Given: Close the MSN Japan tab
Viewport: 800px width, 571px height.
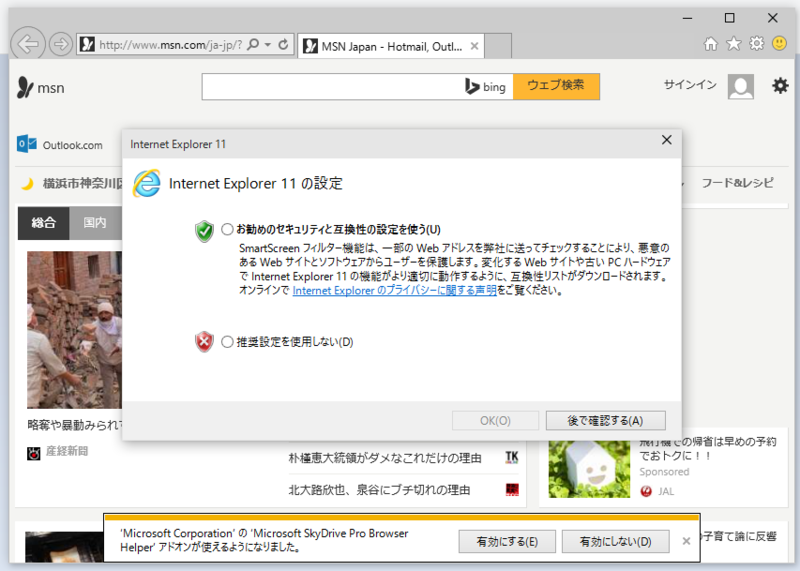Looking at the screenshot, I should (474, 46).
